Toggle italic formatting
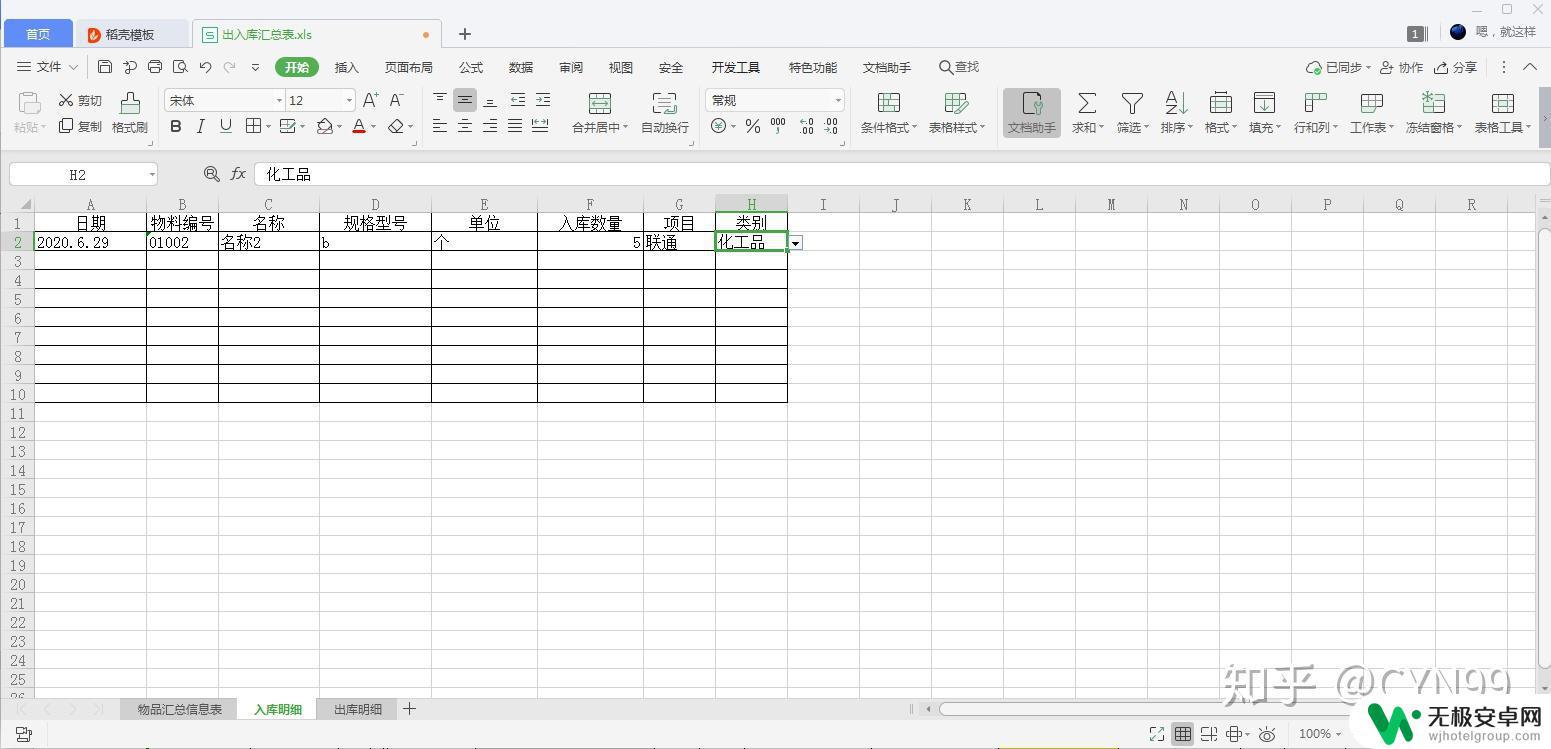This screenshot has height=749, width=1551. (200, 126)
